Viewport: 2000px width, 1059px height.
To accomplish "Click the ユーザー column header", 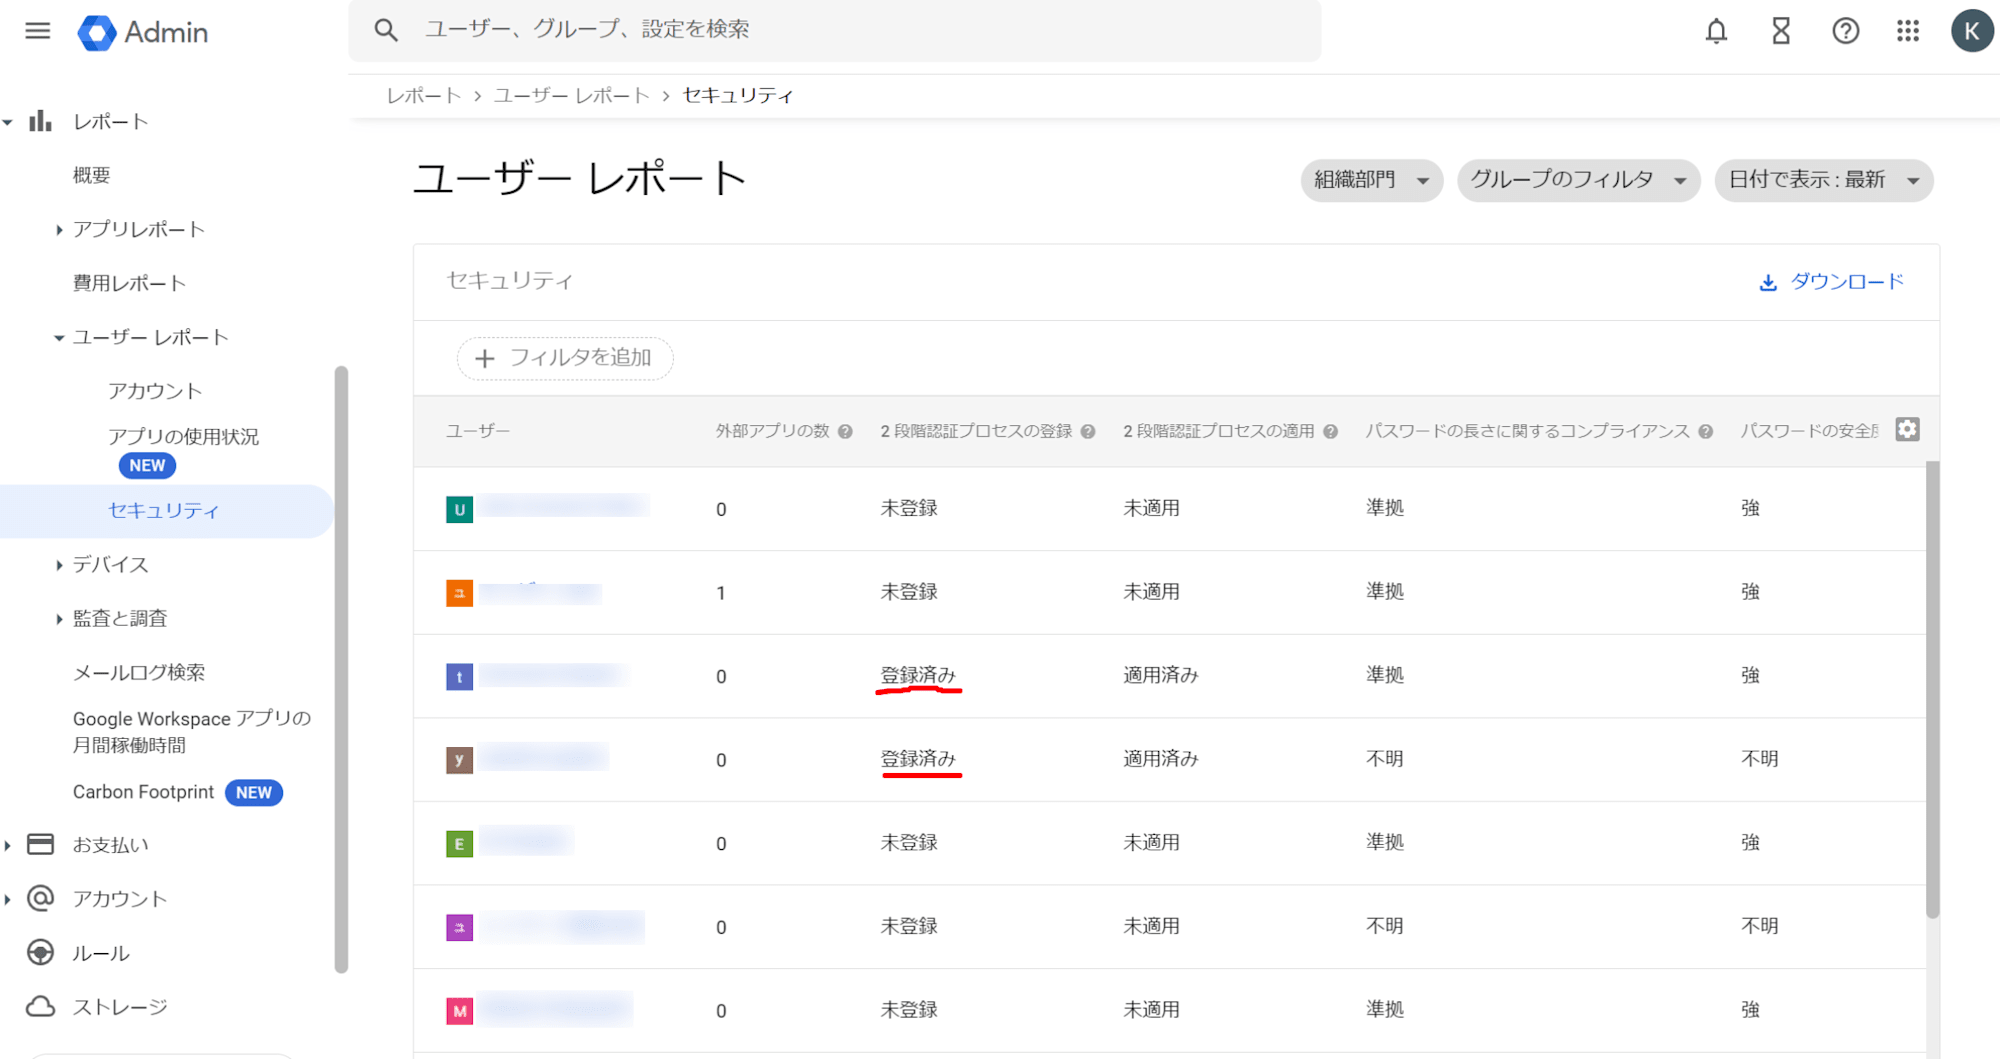I will pyautogui.click(x=478, y=431).
